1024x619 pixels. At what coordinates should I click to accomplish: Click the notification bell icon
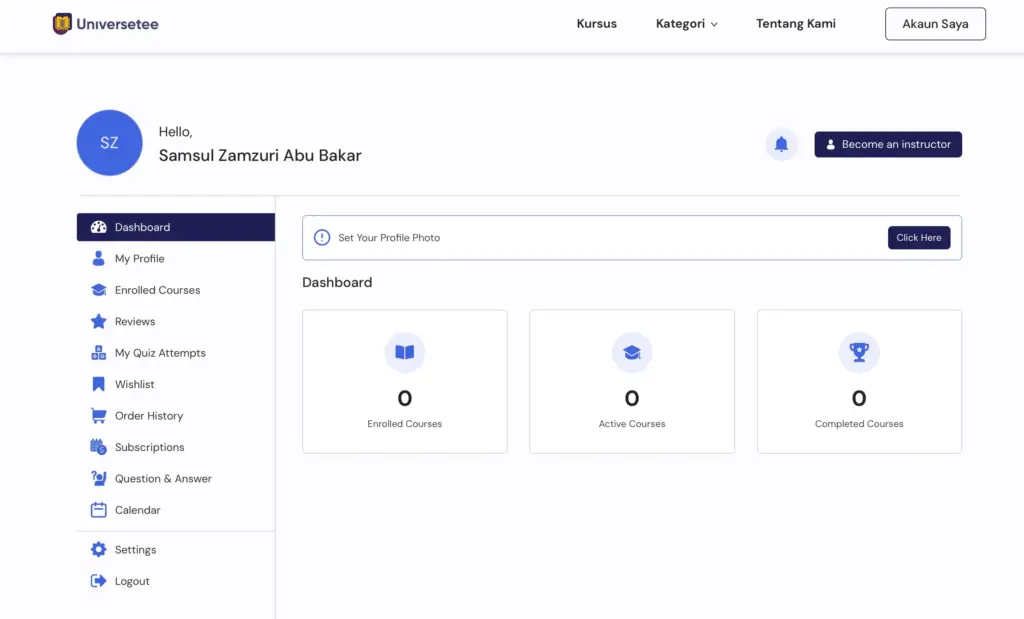(781, 144)
